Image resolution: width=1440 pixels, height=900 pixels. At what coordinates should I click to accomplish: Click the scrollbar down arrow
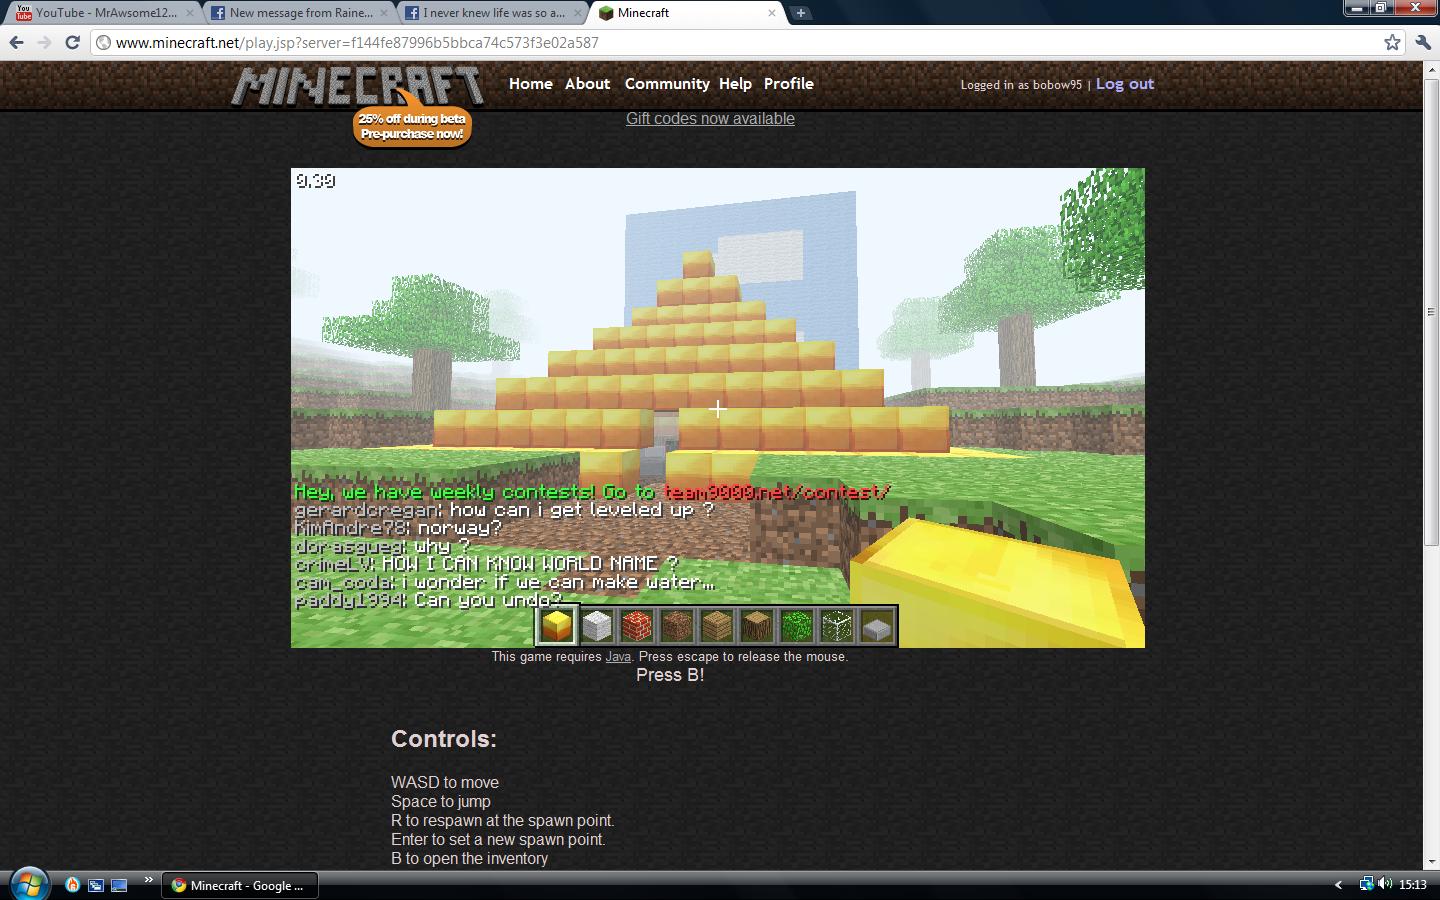(x=1431, y=861)
